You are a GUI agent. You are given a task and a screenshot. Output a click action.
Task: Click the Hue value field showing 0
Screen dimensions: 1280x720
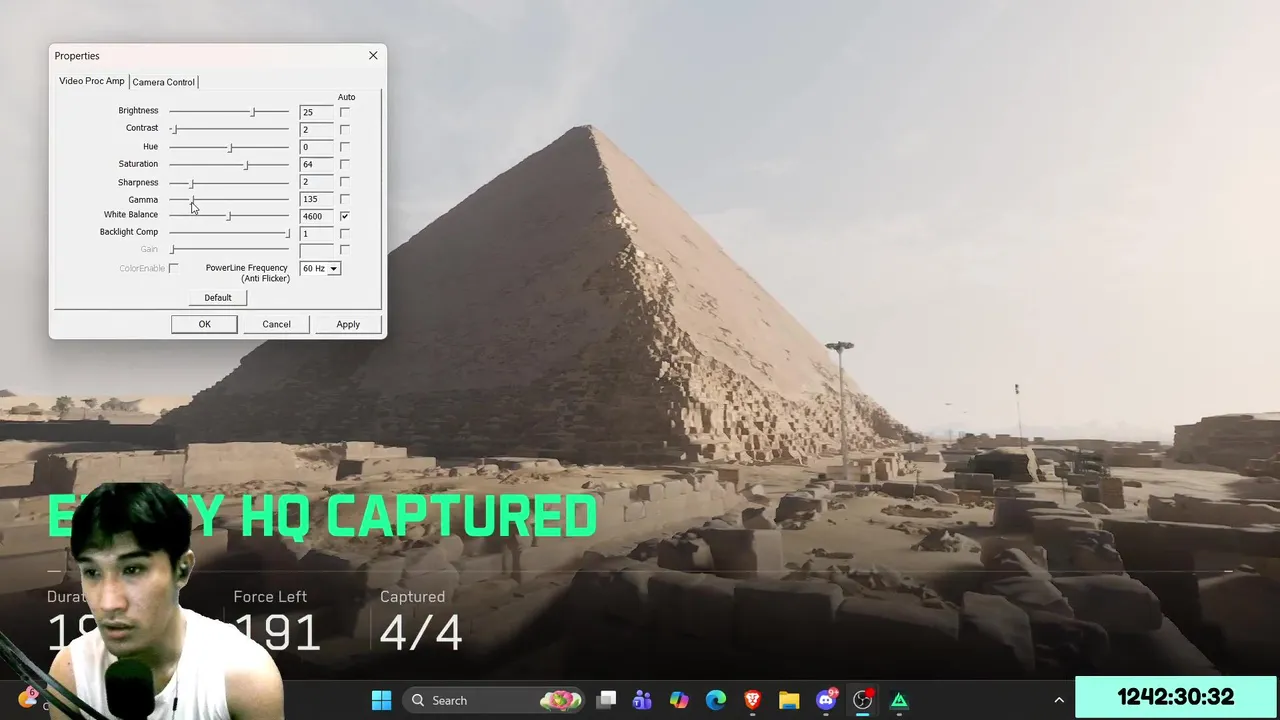[316, 147]
